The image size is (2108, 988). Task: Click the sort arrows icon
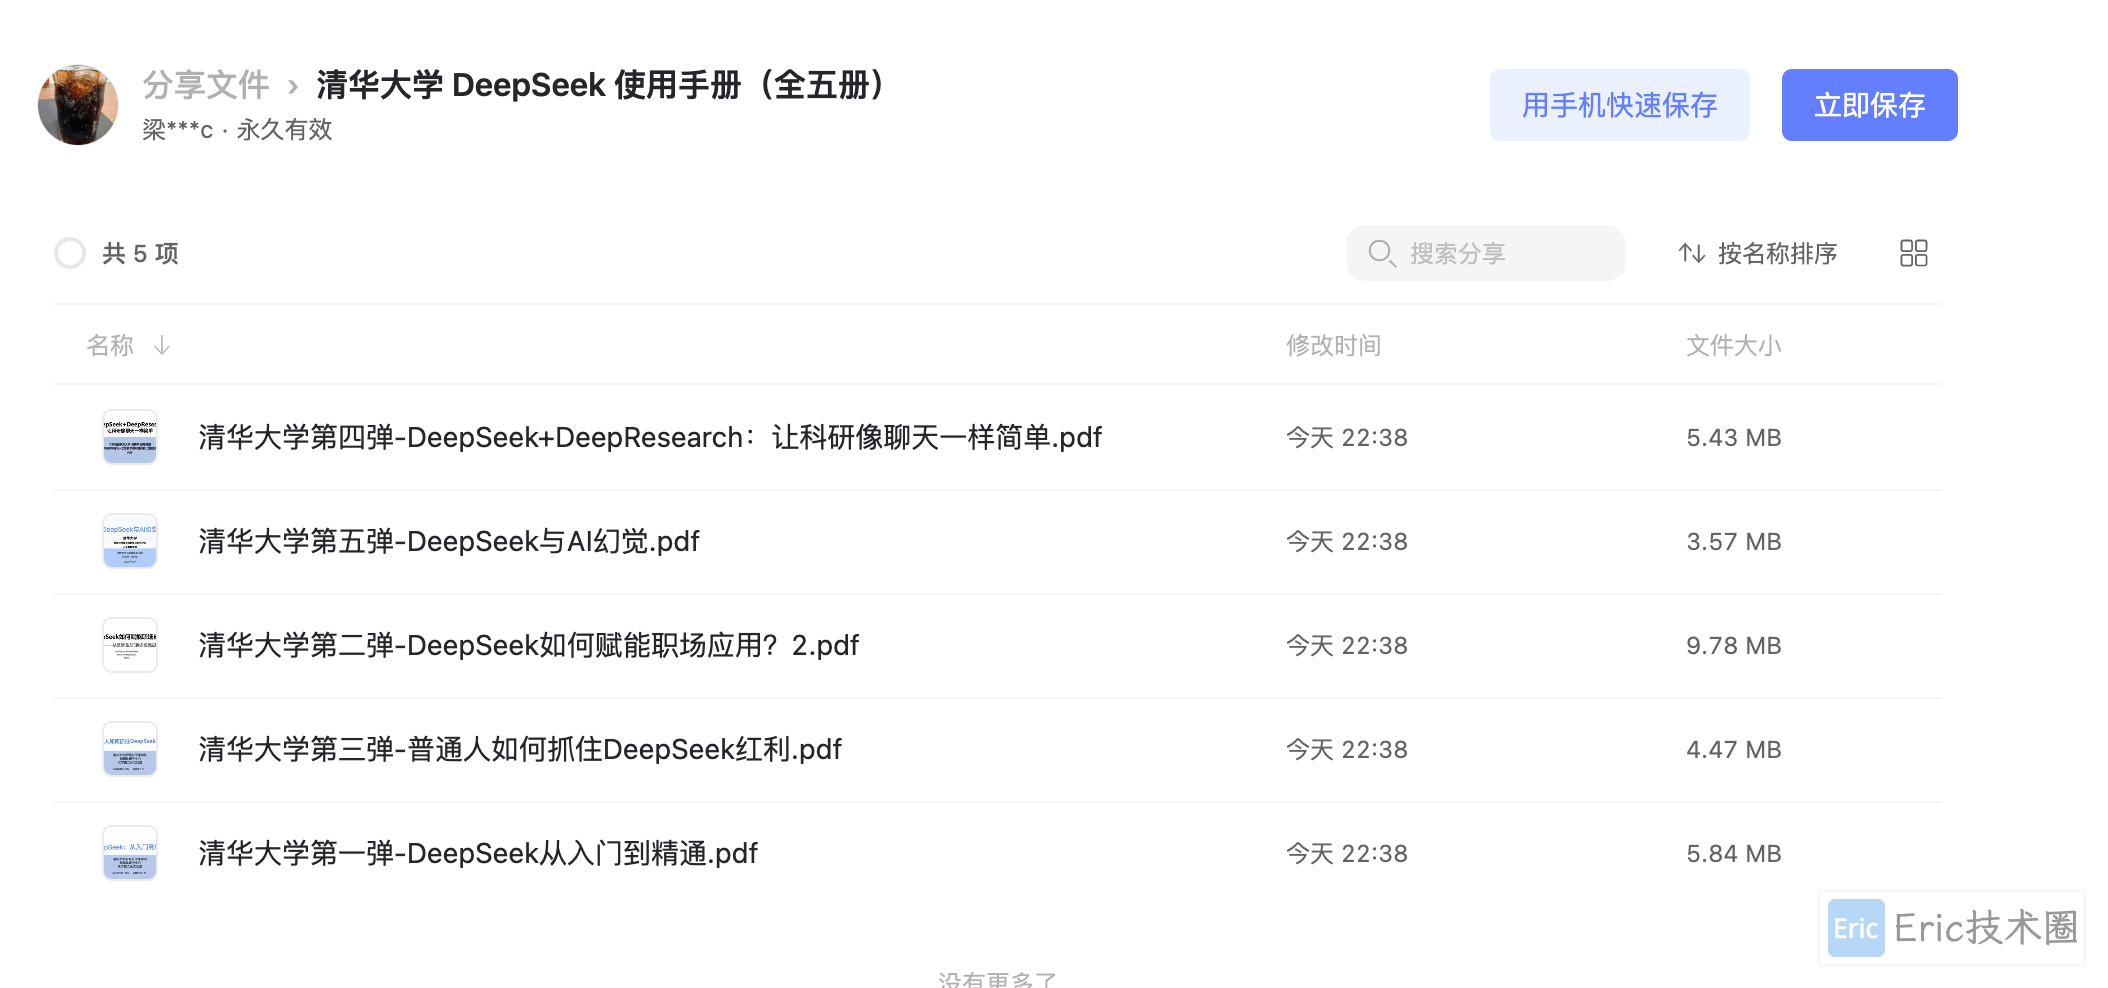(x=1691, y=253)
